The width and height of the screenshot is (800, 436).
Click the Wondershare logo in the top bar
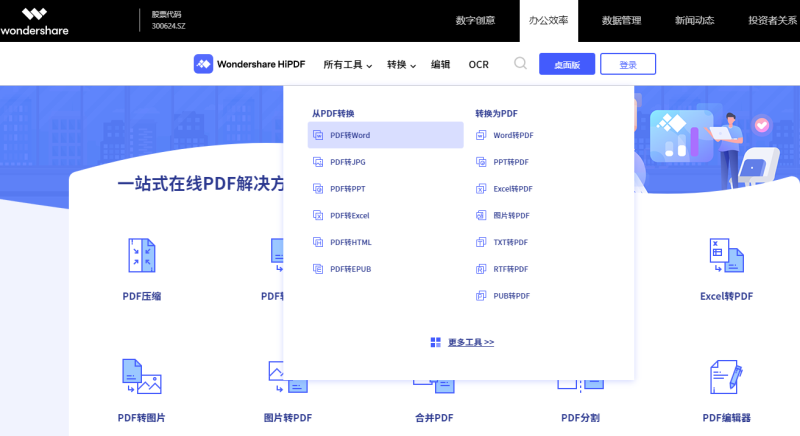coord(34,21)
